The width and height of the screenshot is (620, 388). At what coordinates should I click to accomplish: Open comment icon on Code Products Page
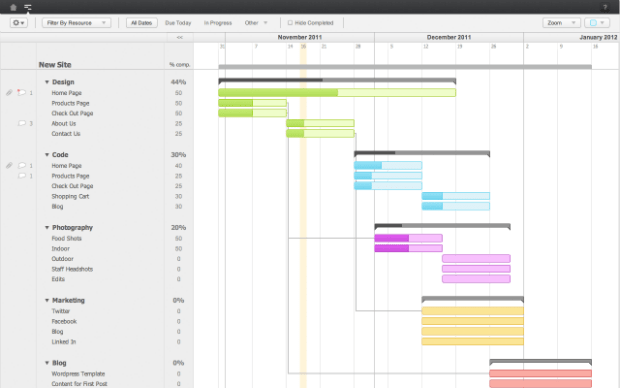pyautogui.click(x=22, y=176)
